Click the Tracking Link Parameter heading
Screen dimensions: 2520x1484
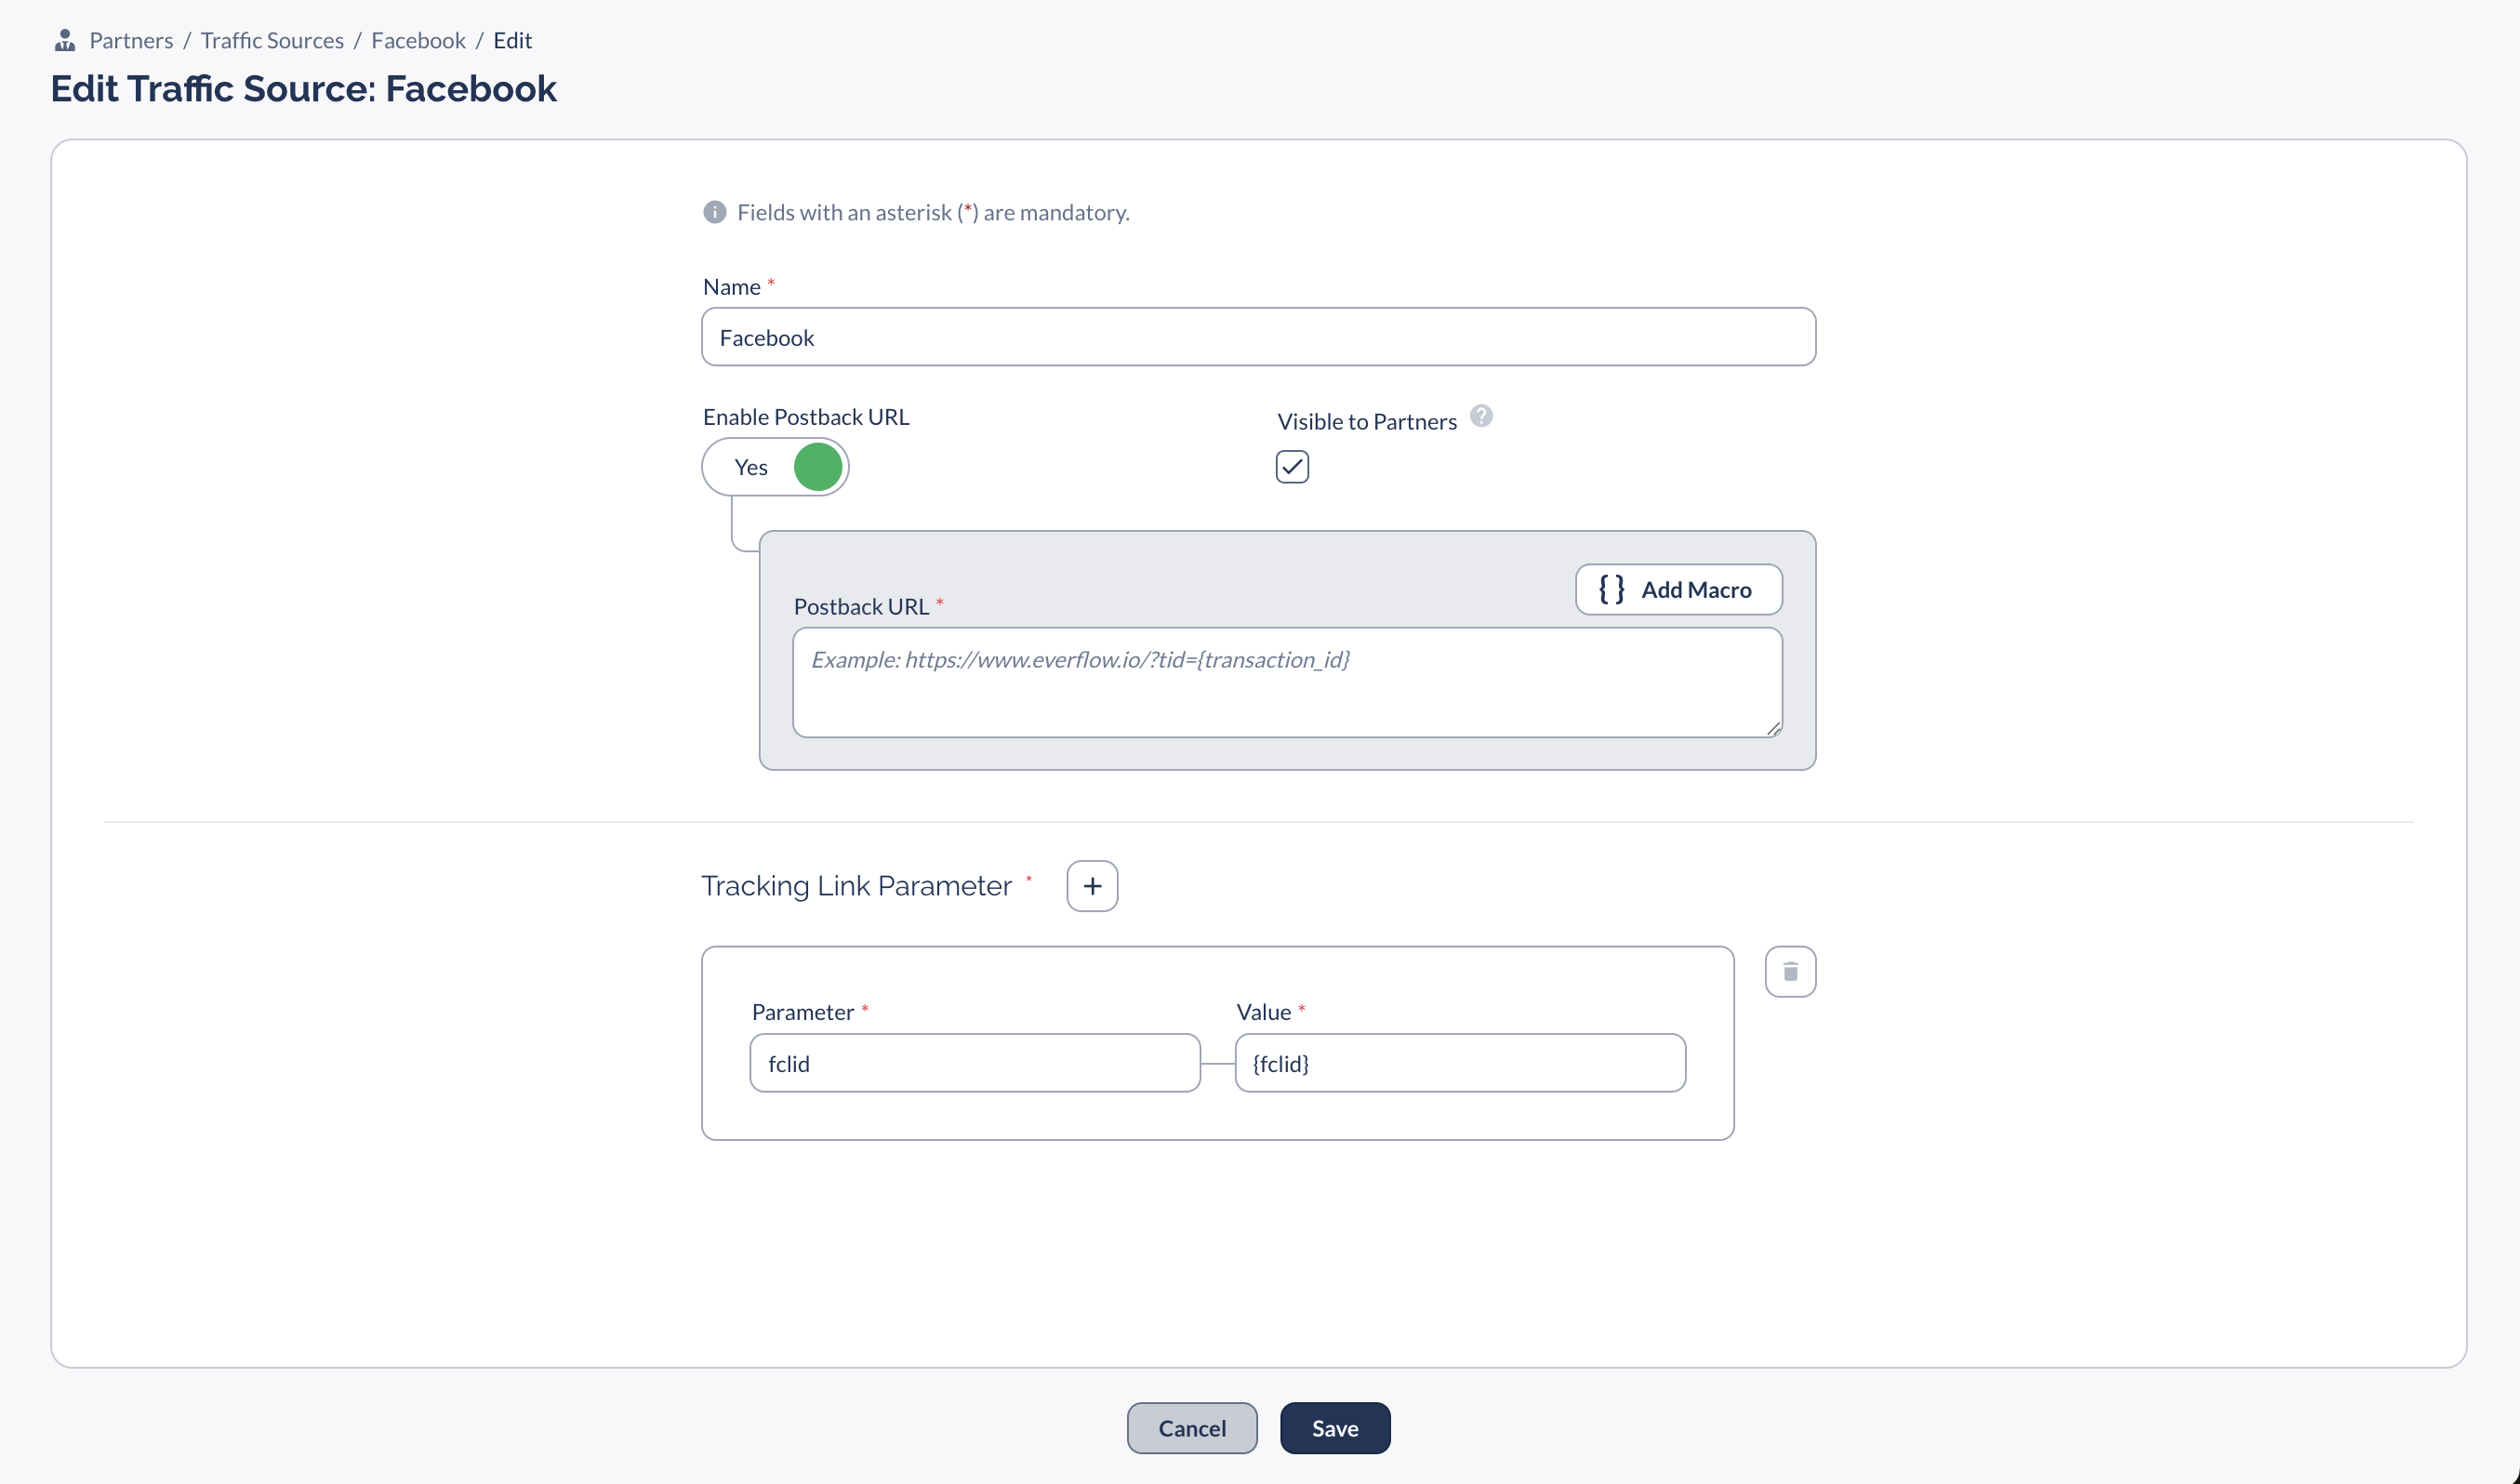[x=856, y=886]
